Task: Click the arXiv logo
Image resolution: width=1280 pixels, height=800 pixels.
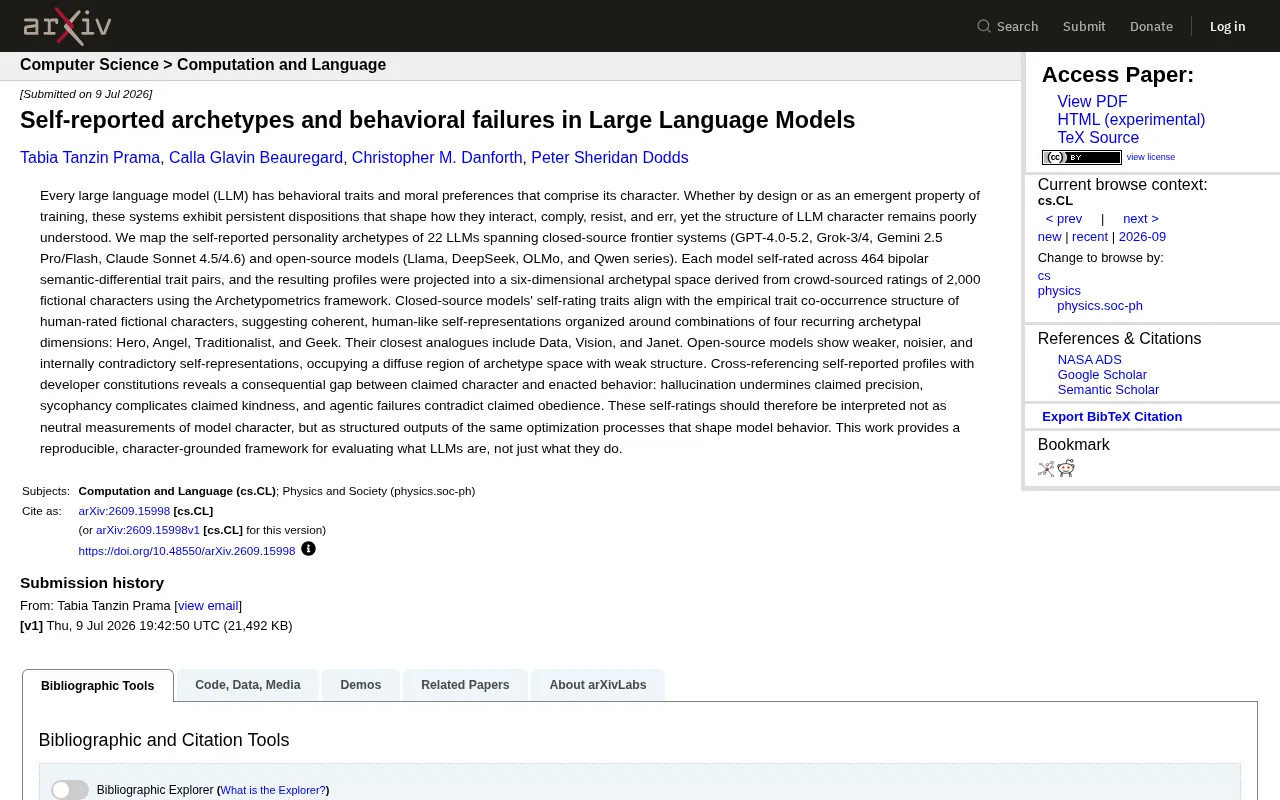Action: tap(67, 26)
